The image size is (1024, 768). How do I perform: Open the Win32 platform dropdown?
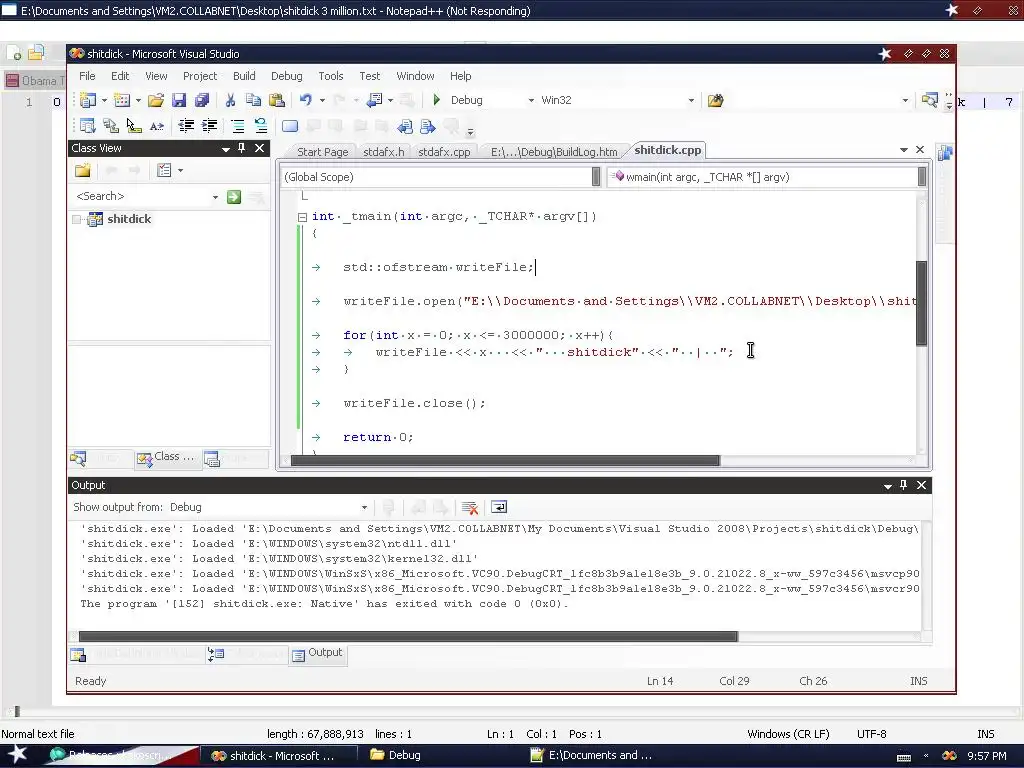tap(691, 101)
